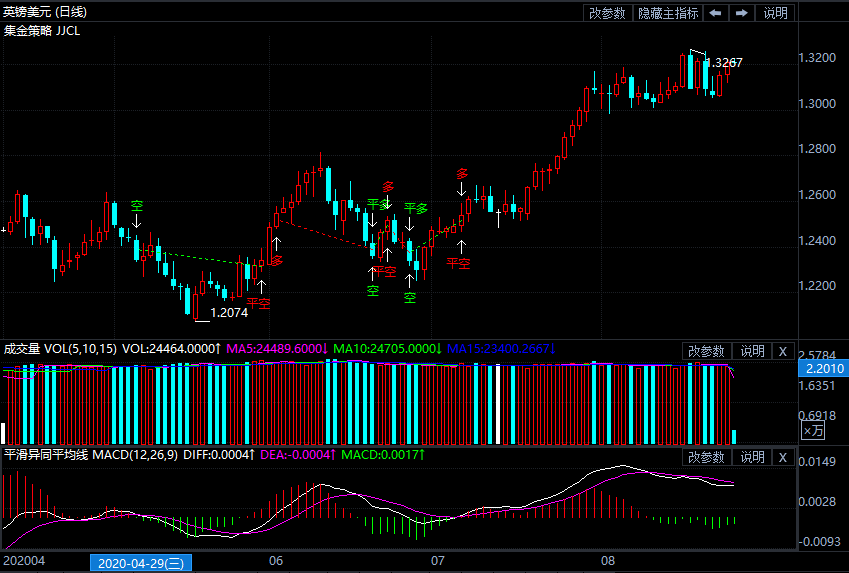Click the left arrow navigation button
This screenshot has width=849, height=573.
[715, 13]
